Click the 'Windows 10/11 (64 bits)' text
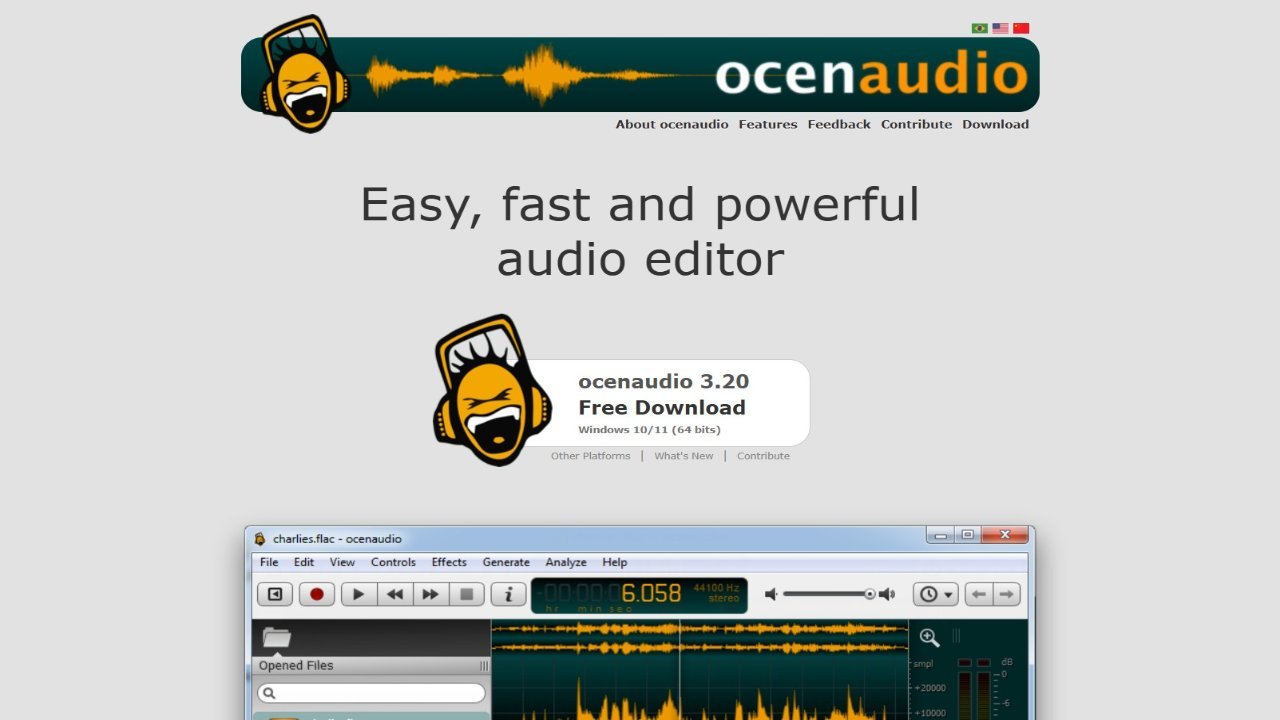Viewport: 1280px width, 720px height. 649,430
